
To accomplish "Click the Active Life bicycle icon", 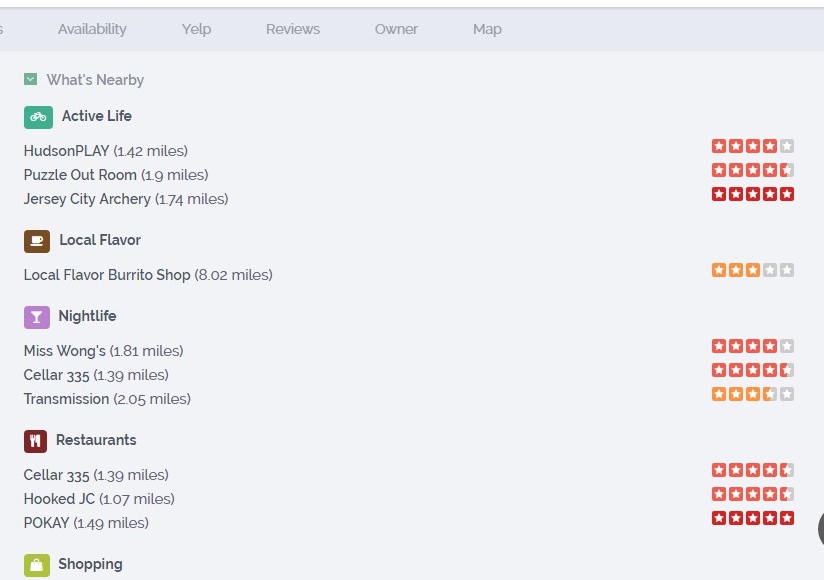I will [38, 117].
